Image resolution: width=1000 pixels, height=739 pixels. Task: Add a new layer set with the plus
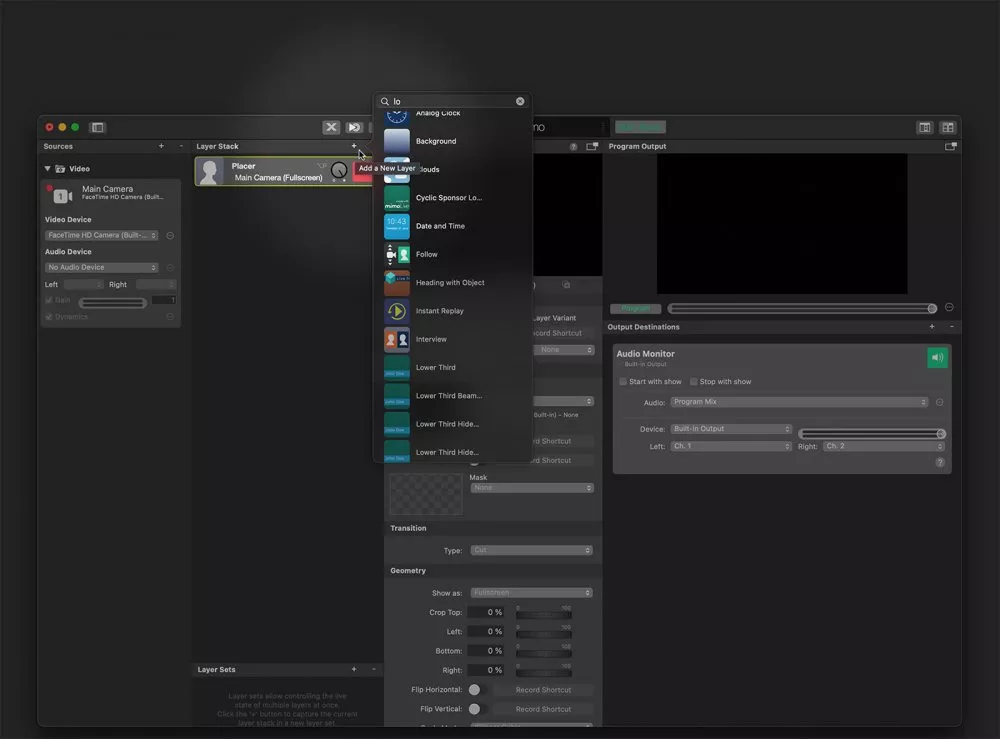(354, 669)
